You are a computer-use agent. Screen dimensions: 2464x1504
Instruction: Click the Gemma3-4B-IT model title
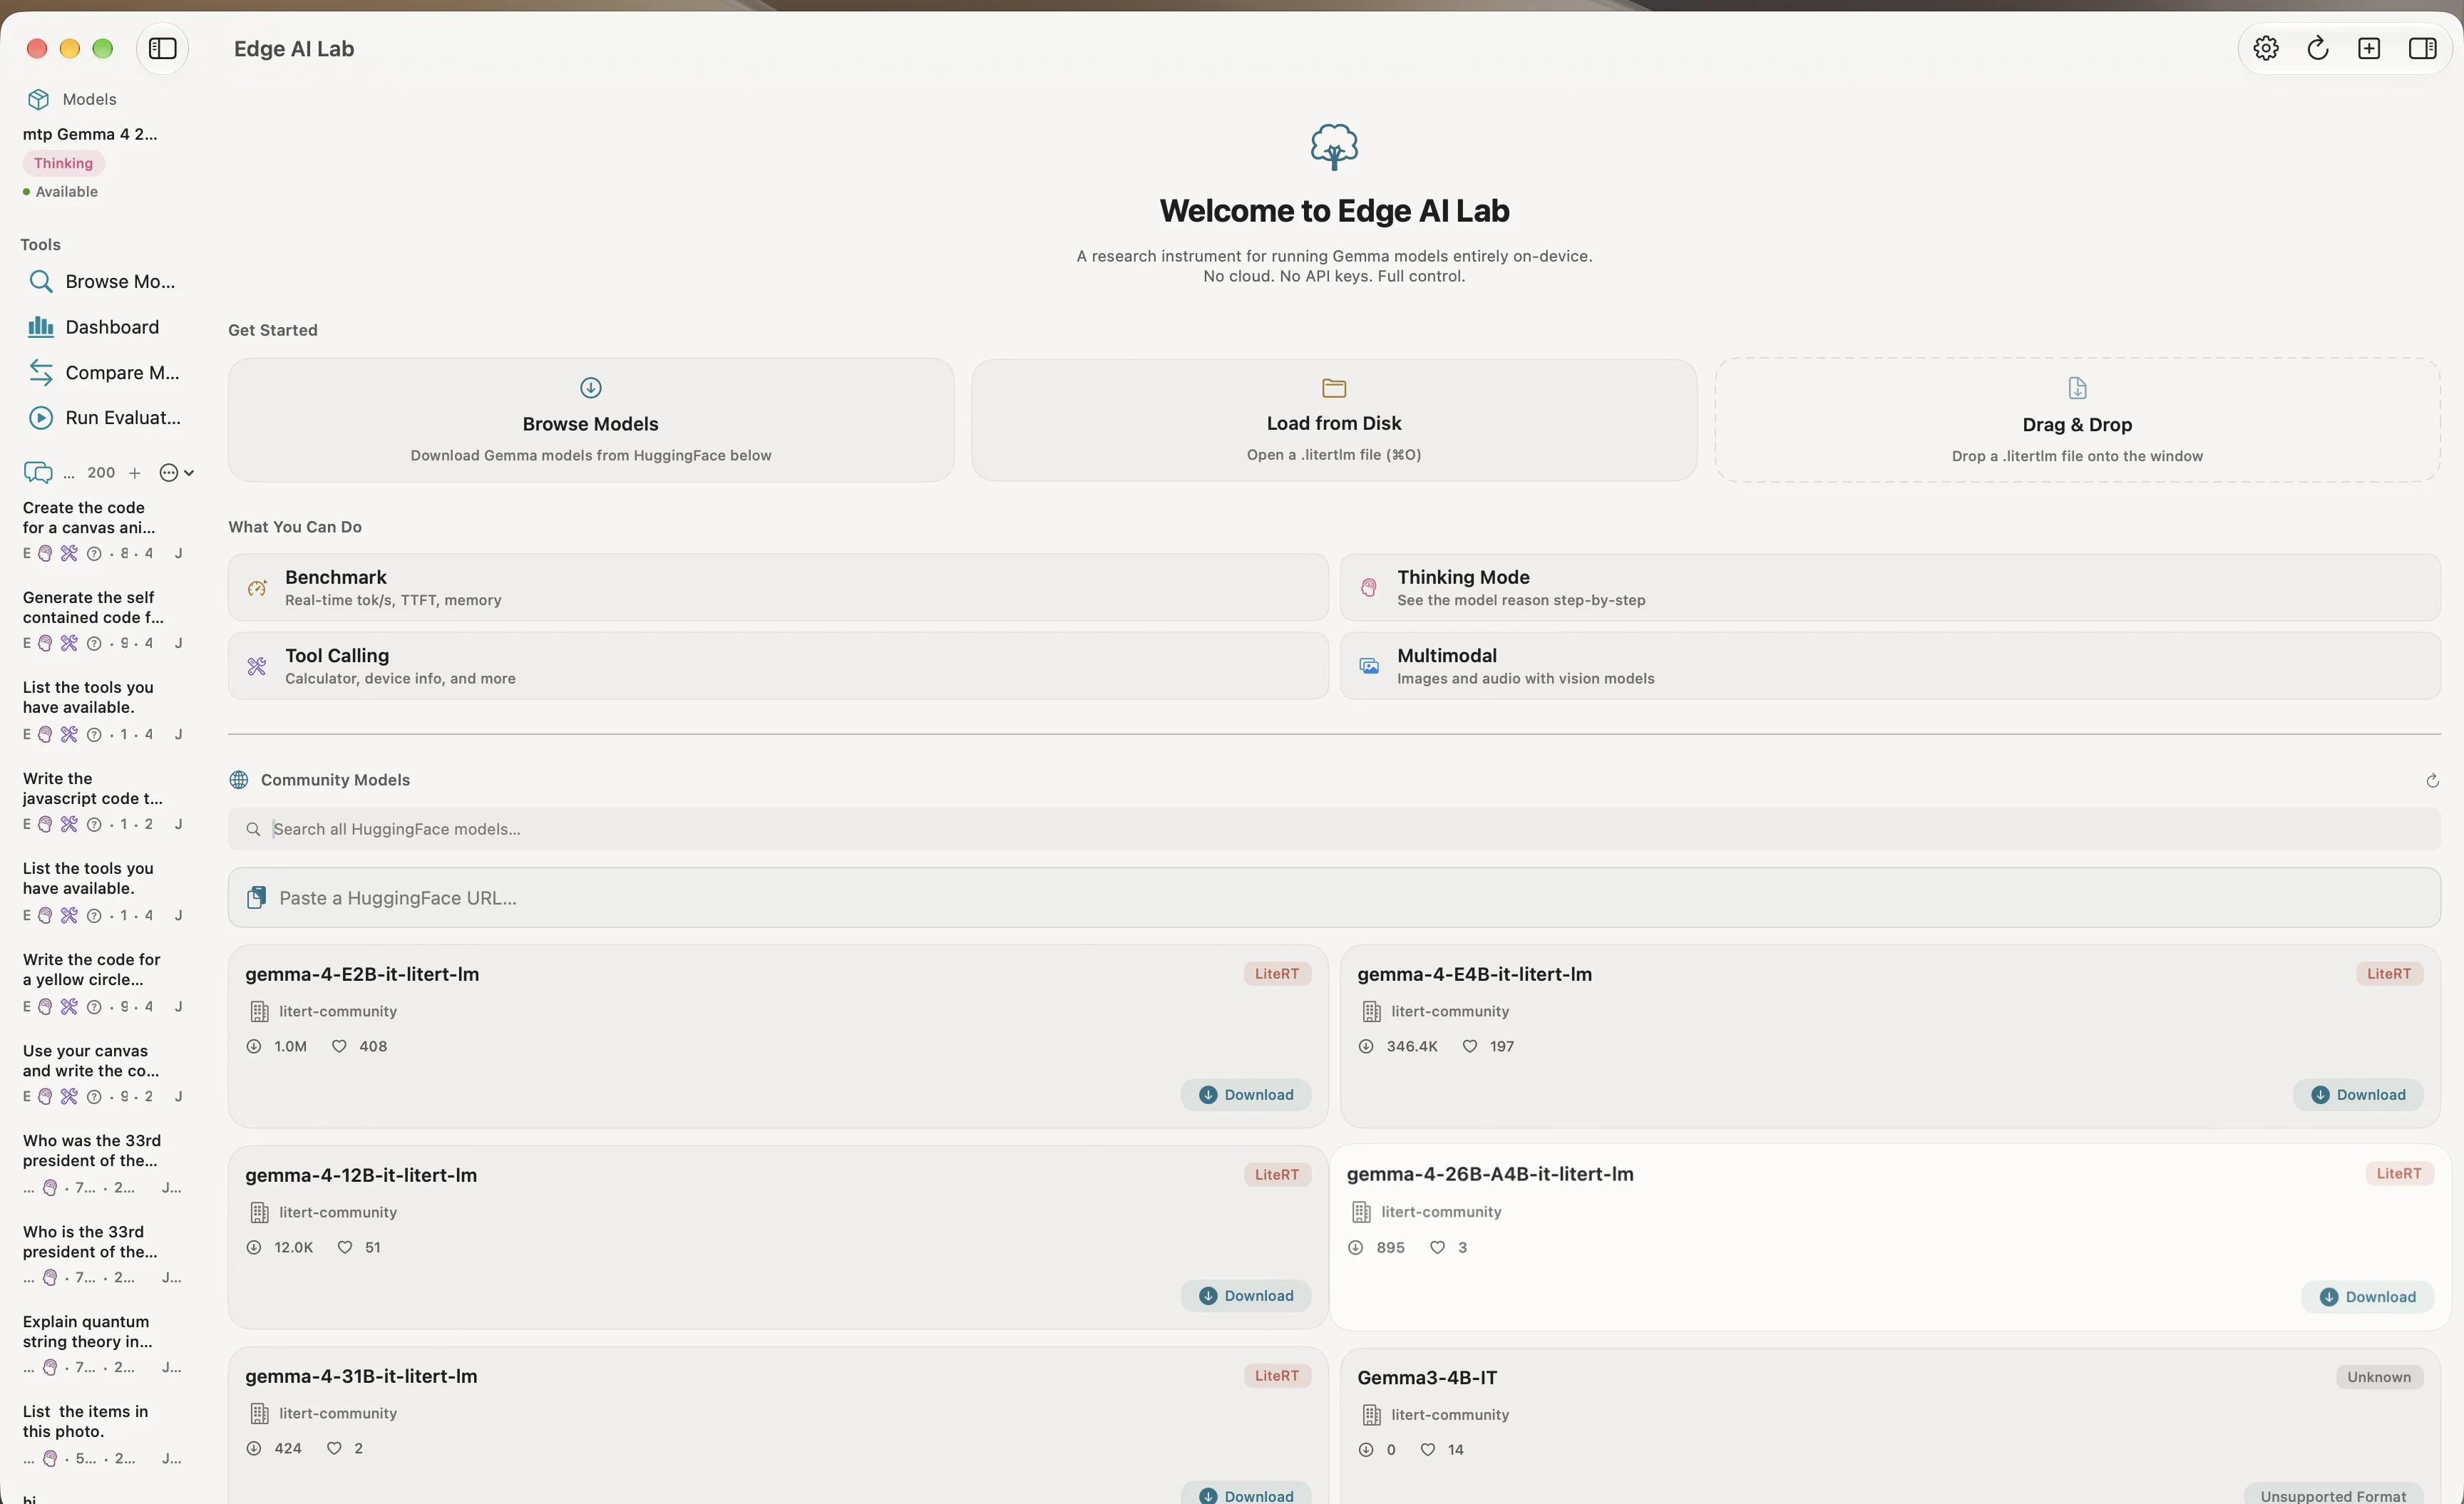1427,1377
